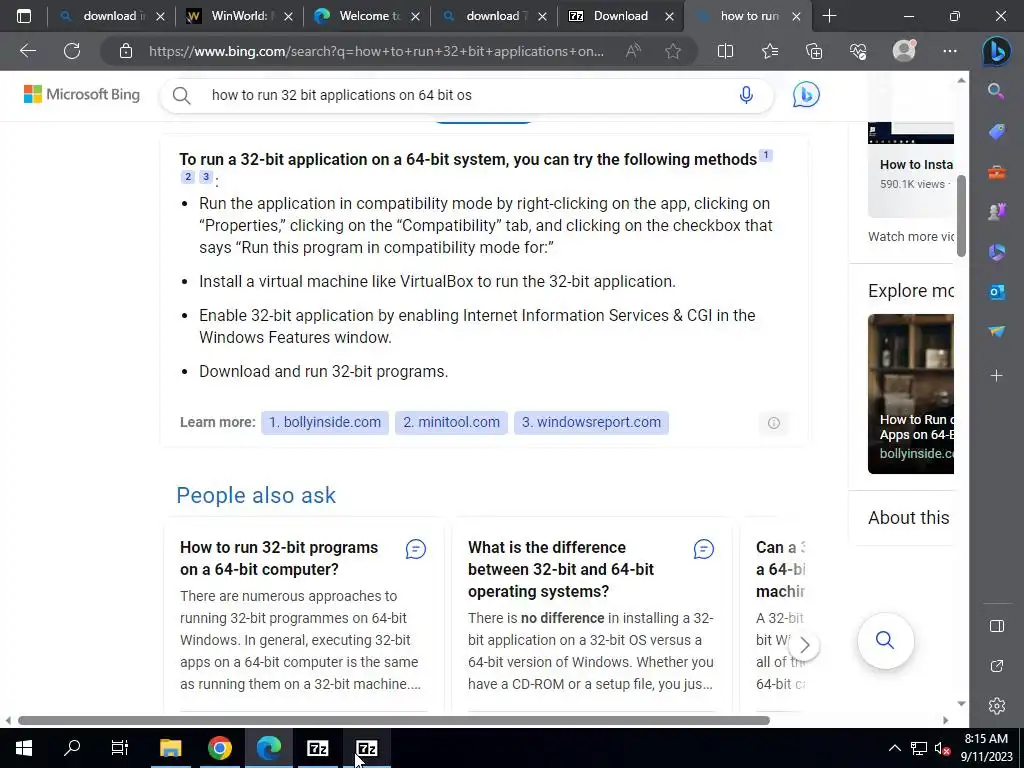
Task: Open 'How to run 32-bit programs' question
Action: pyautogui.click(x=279, y=558)
